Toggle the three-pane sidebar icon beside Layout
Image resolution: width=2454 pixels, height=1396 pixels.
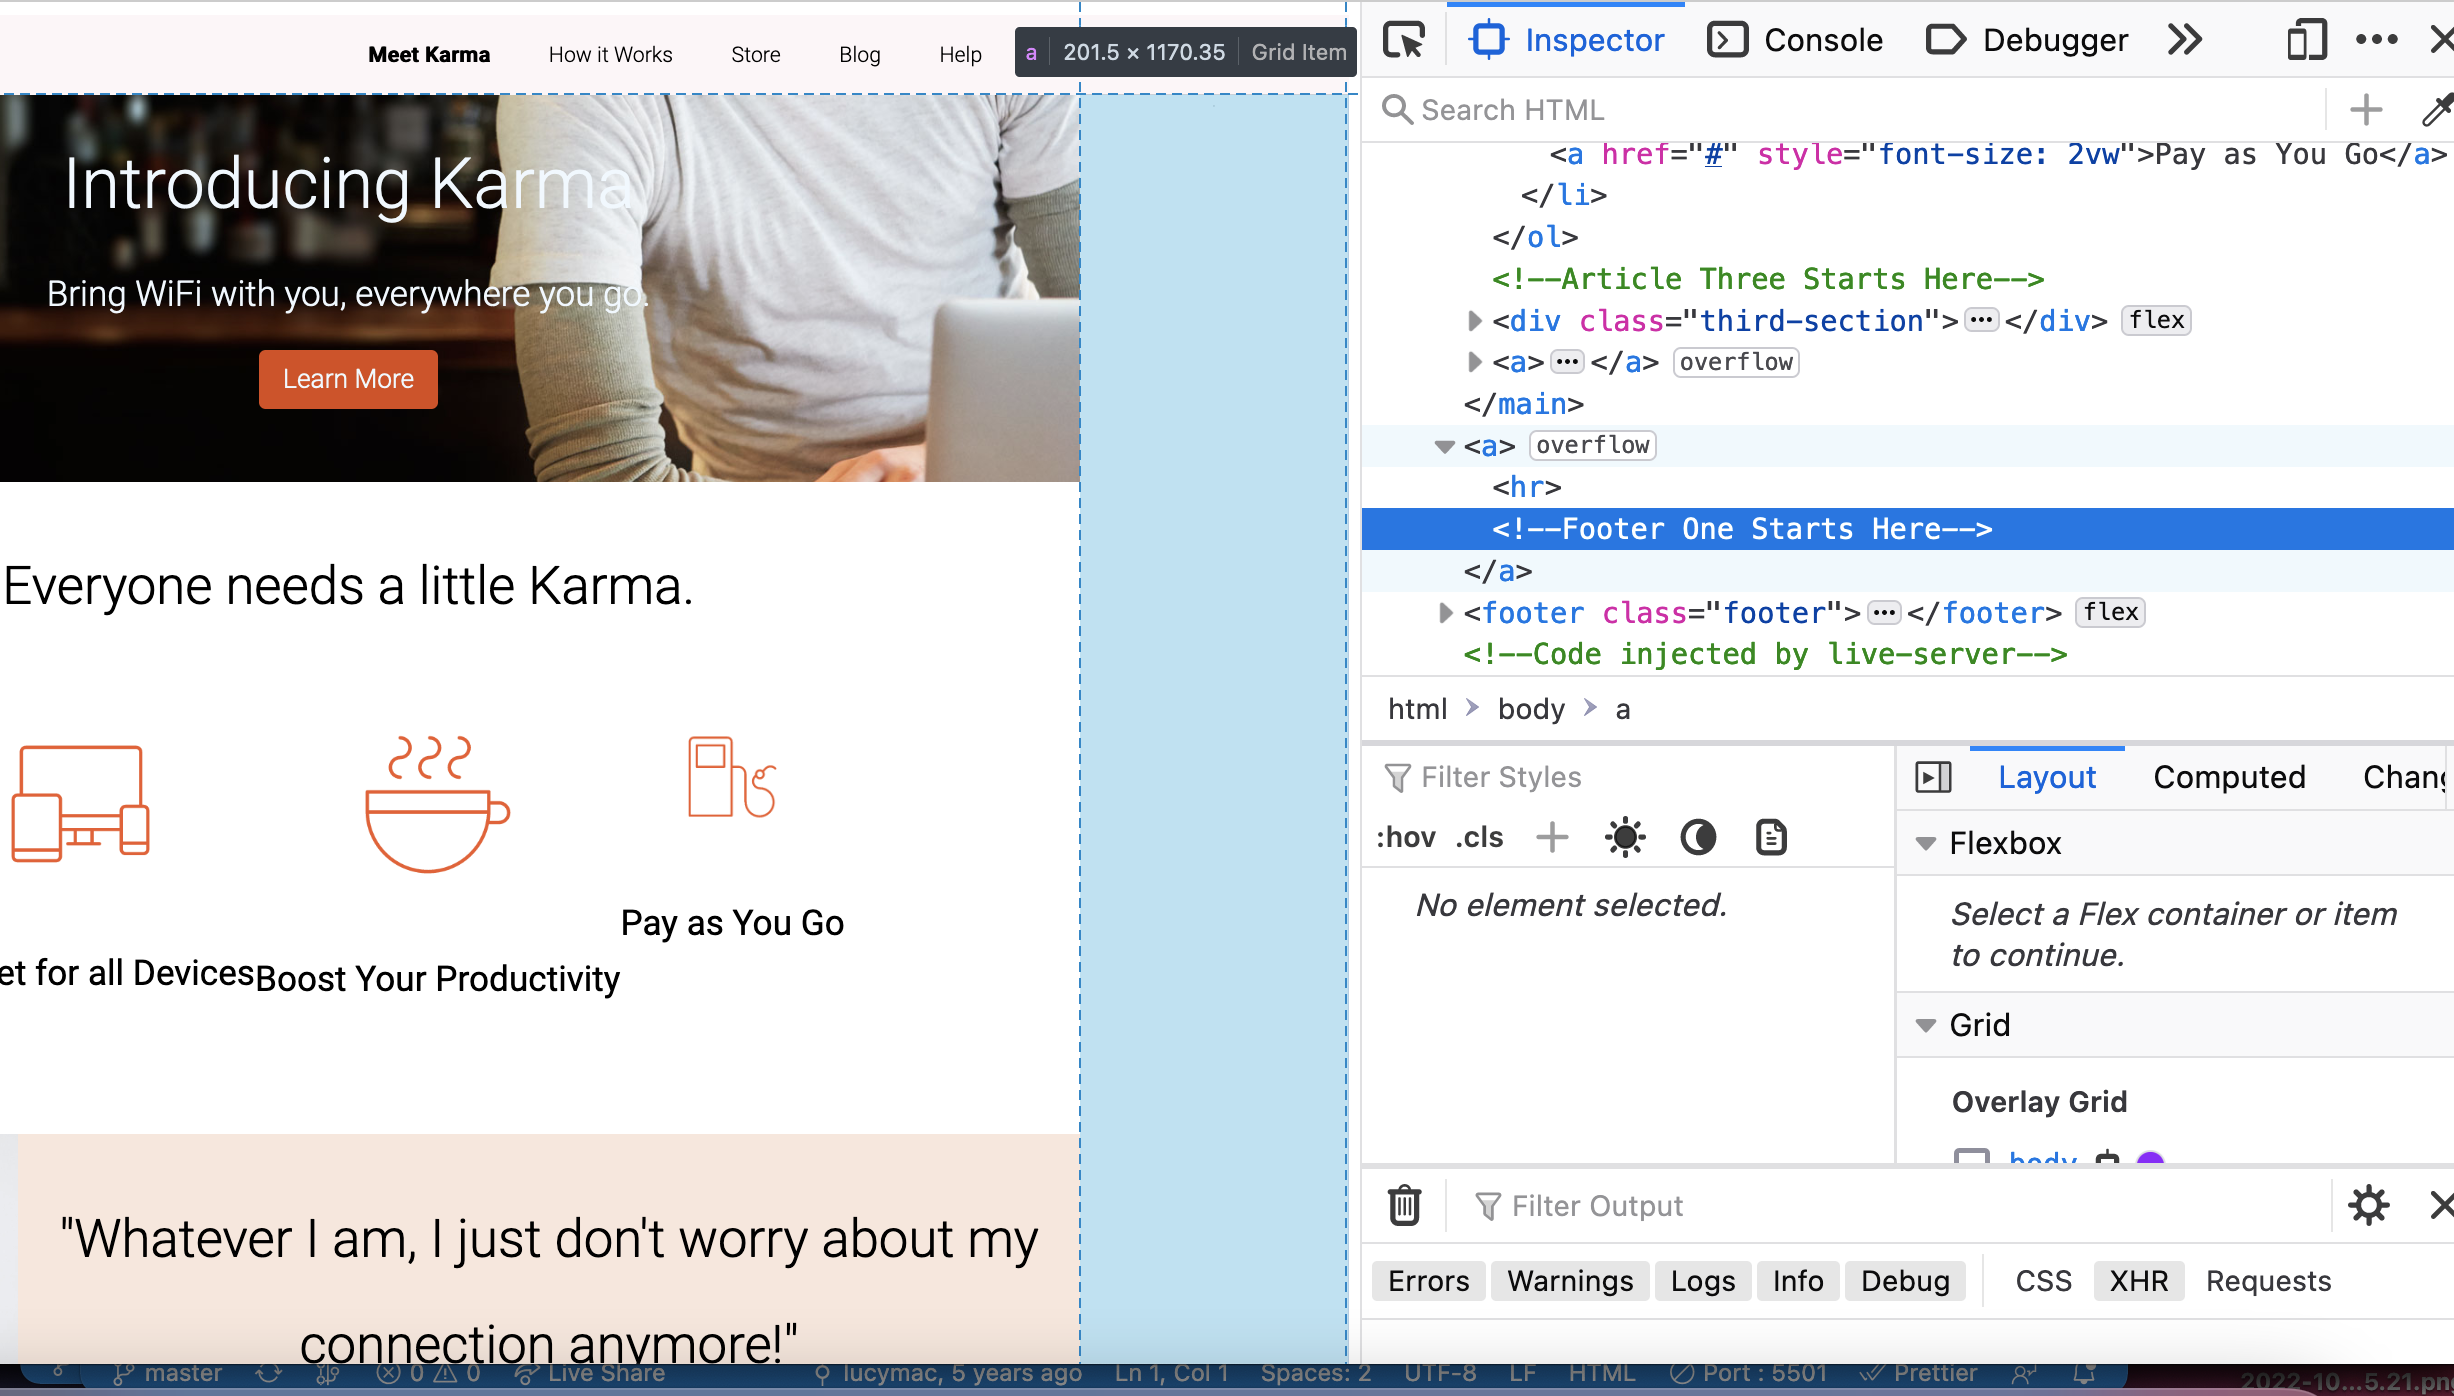1933,777
